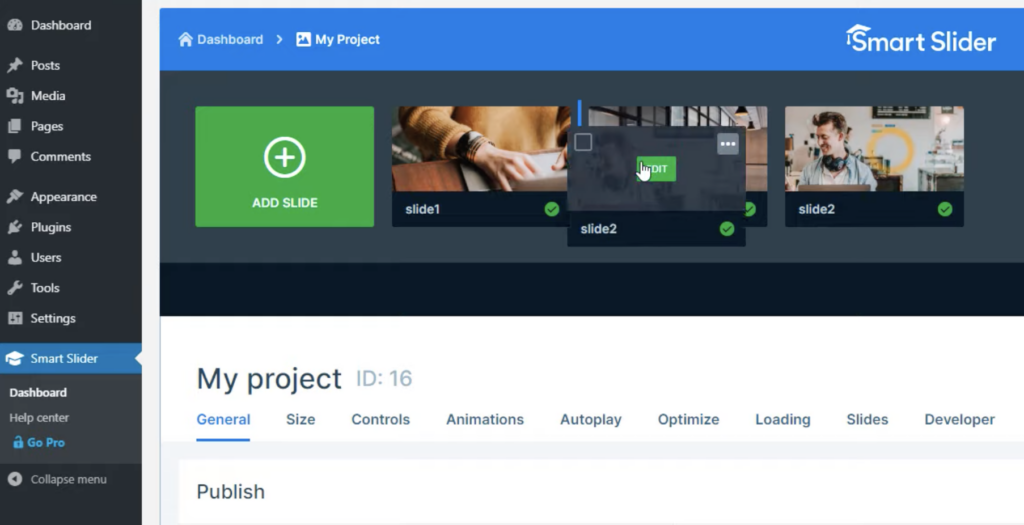This screenshot has height=525, width=1024.
Task: Open the three-dots menu on hovered slide
Action: click(727, 144)
